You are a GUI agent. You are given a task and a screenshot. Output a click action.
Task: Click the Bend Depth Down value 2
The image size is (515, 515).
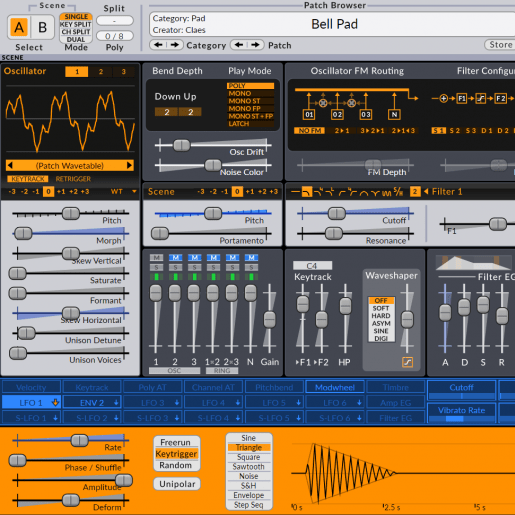click(166, 112)
